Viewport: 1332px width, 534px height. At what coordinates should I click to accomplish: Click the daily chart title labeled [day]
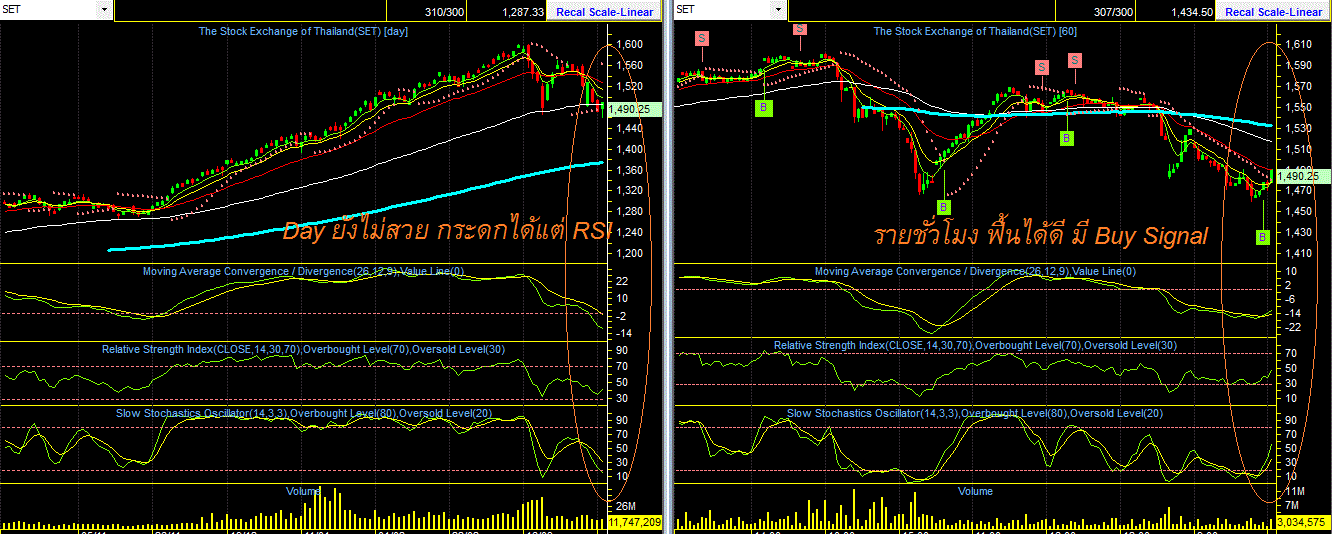click(311, 31)
